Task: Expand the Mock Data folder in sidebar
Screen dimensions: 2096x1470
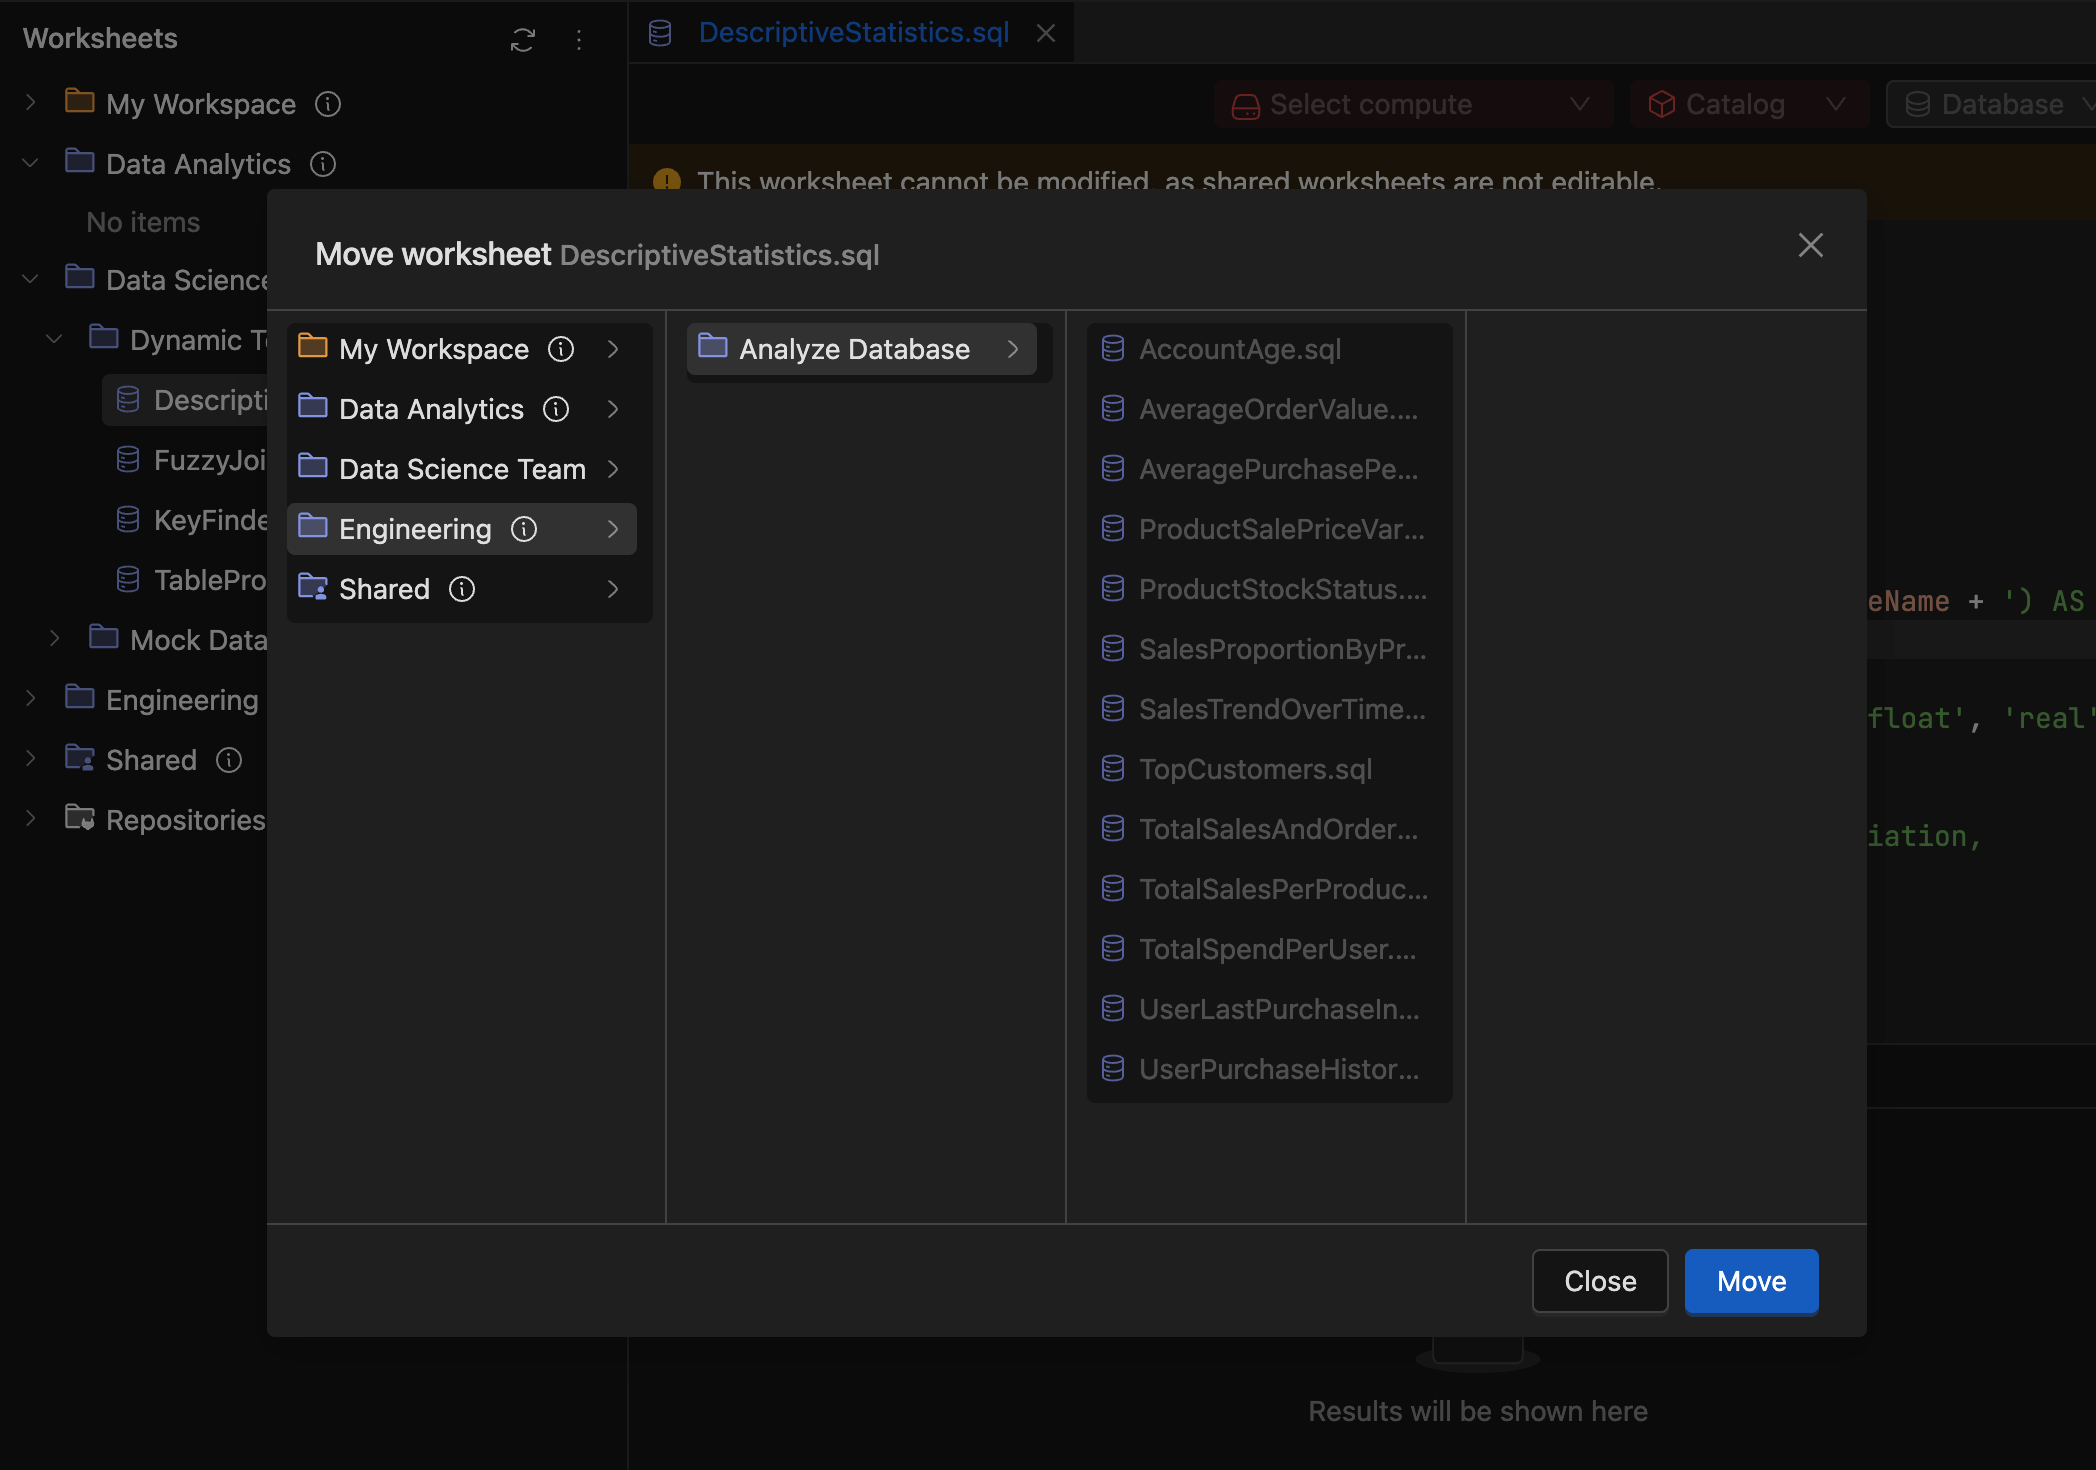Action: [x=55, y=639]
